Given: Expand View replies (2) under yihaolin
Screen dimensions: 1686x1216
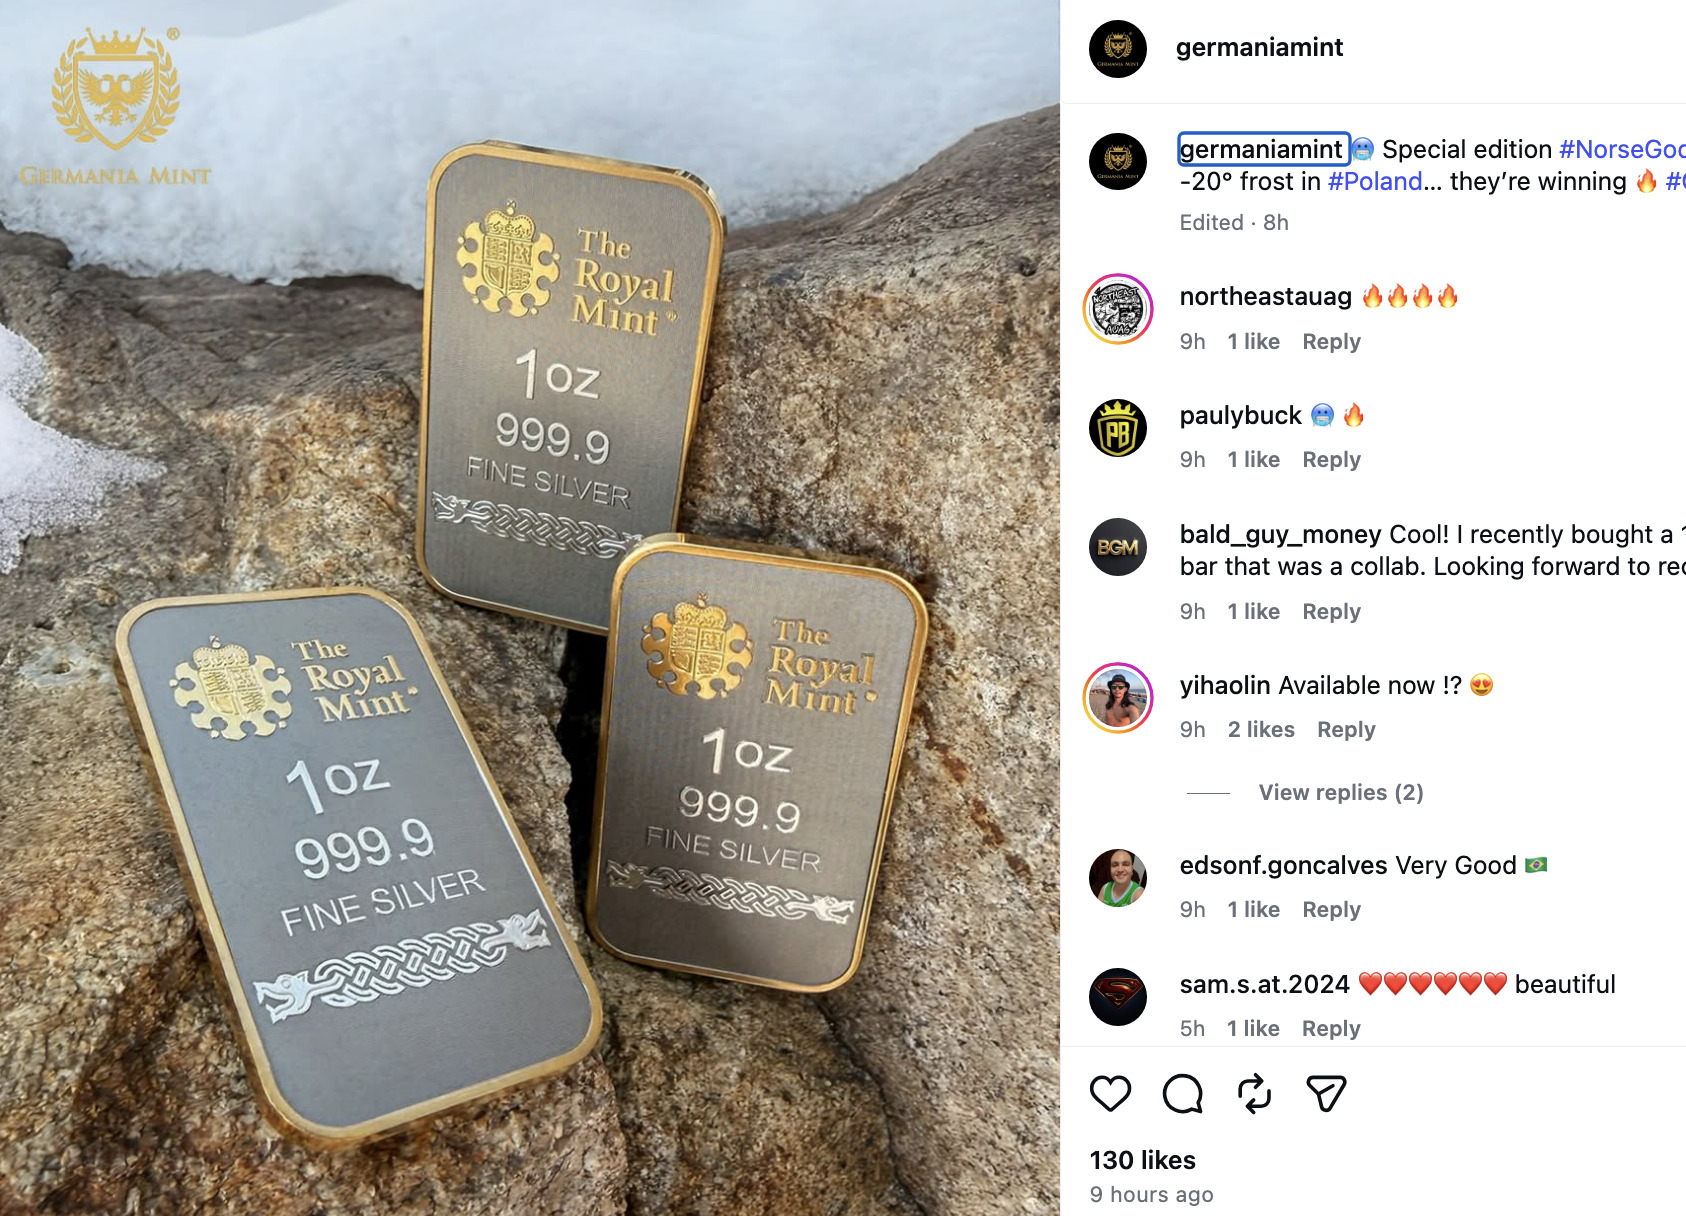Looking at the screenshot, I should coord(1340,792).
